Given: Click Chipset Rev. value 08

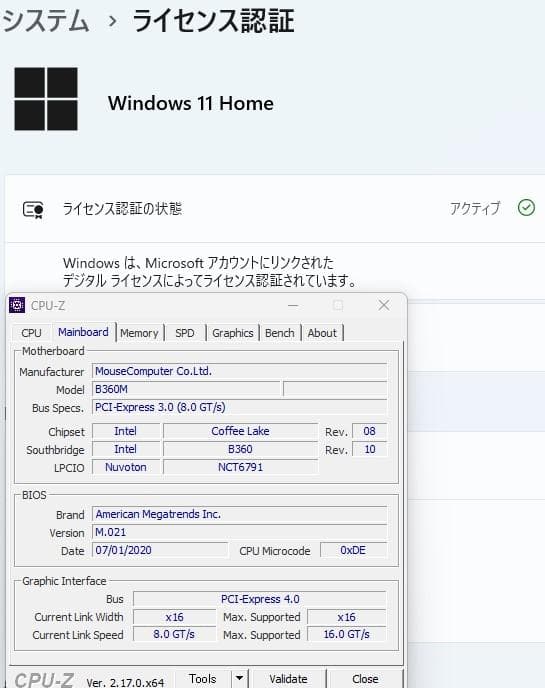Looking at the screenshot, I should (x=369, y=431).
